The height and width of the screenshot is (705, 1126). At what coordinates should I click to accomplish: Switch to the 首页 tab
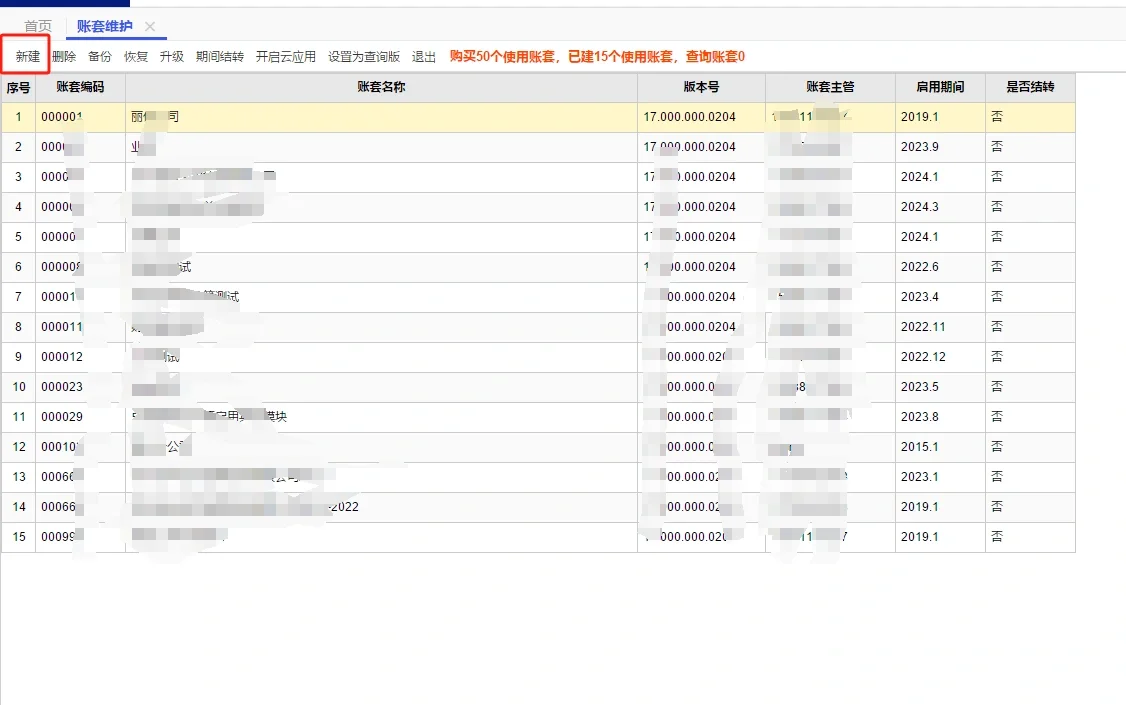click(x=38, y=26)
